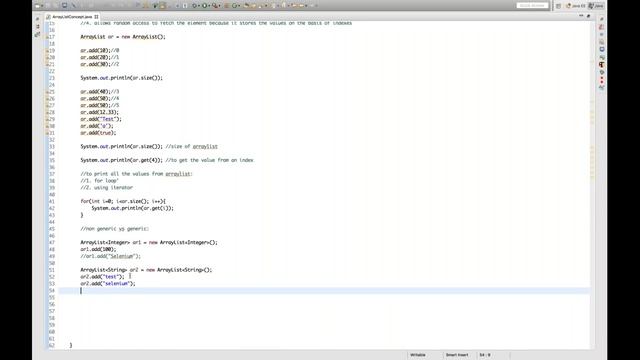
Task: Click on line 'ar.add(true);'
Action: tap(98, 133)
